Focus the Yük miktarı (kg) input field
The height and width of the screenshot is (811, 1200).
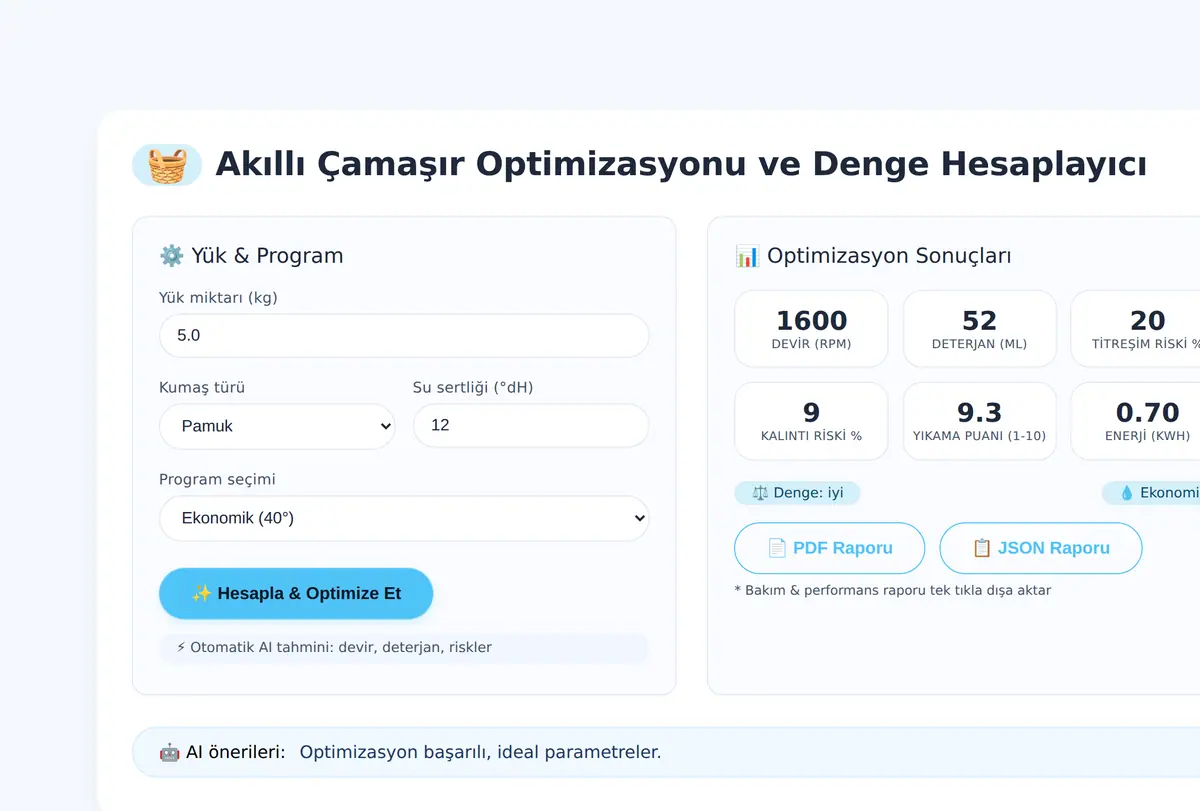click(404, 336)
